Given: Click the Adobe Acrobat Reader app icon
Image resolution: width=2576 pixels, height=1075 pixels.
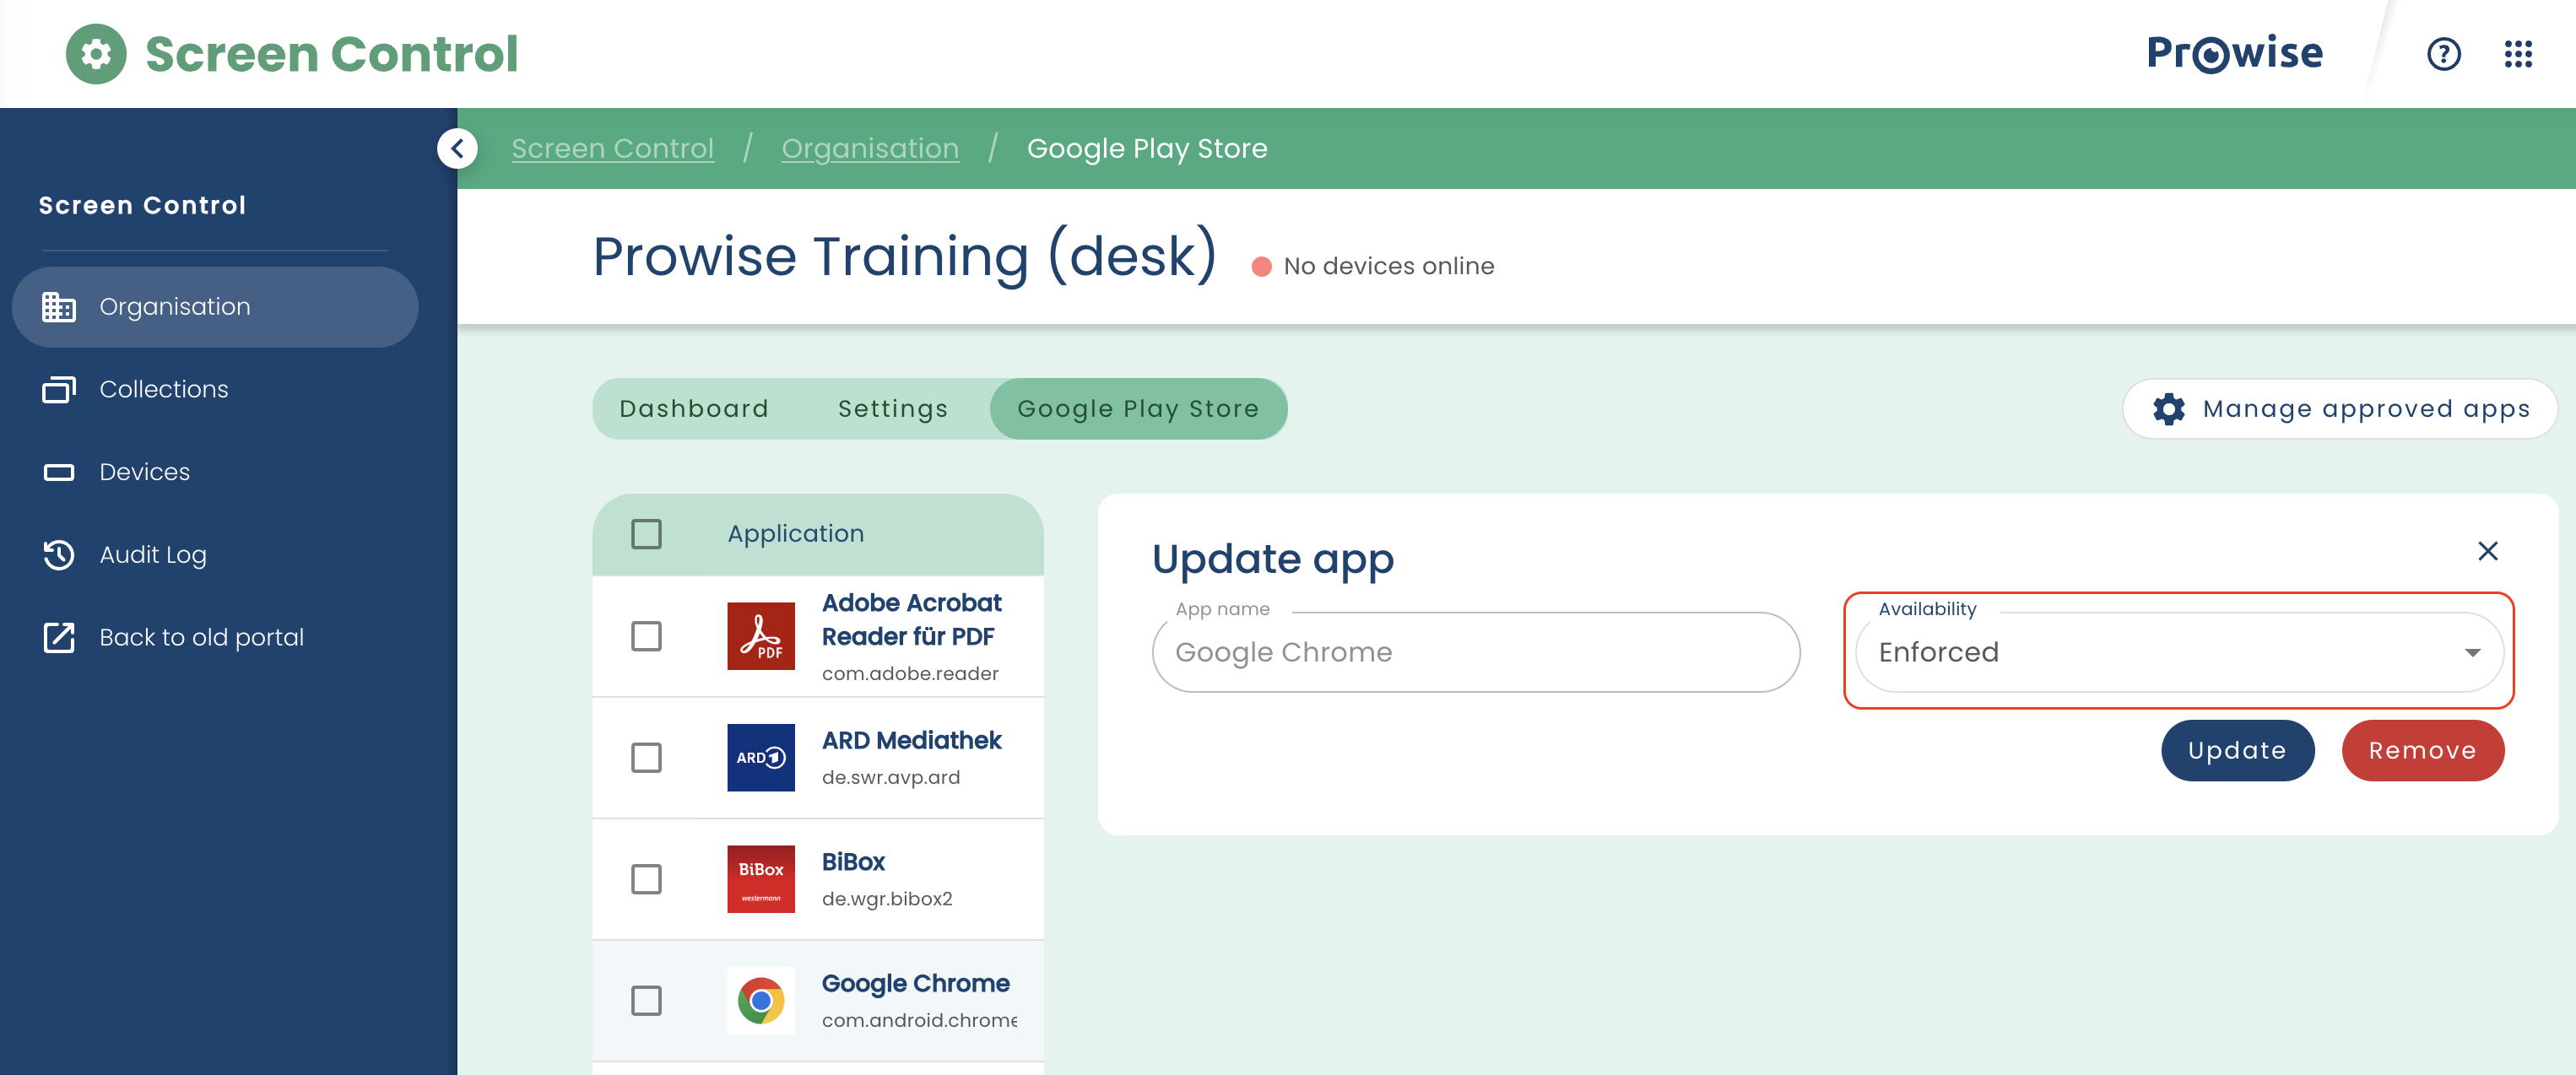Looking at the screenshot, I should click(x=760, y=636).
